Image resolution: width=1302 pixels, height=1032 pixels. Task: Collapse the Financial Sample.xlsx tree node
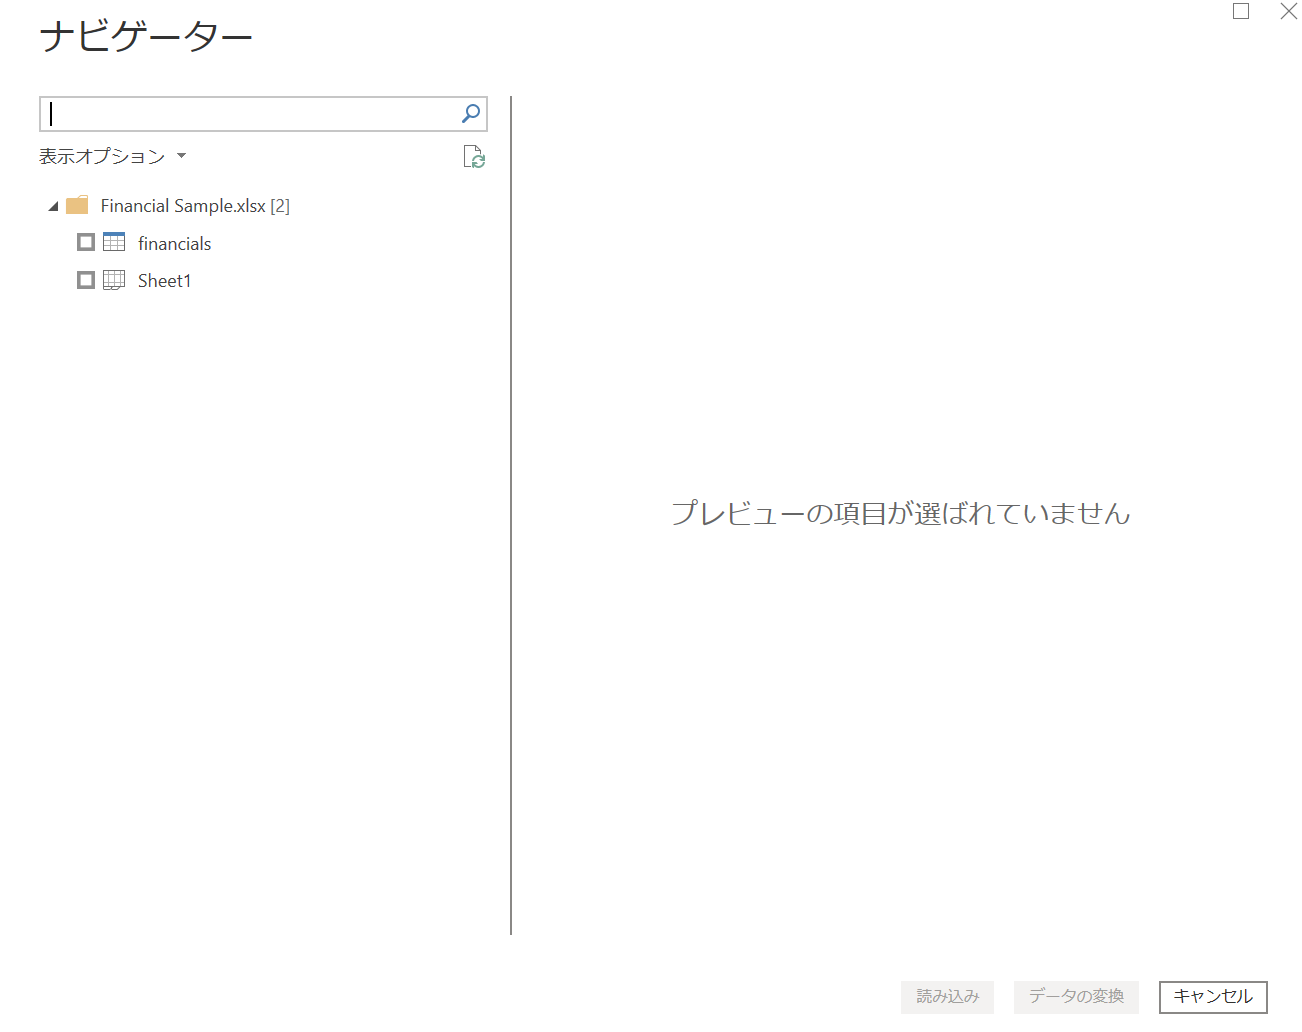tap(53, 205)
